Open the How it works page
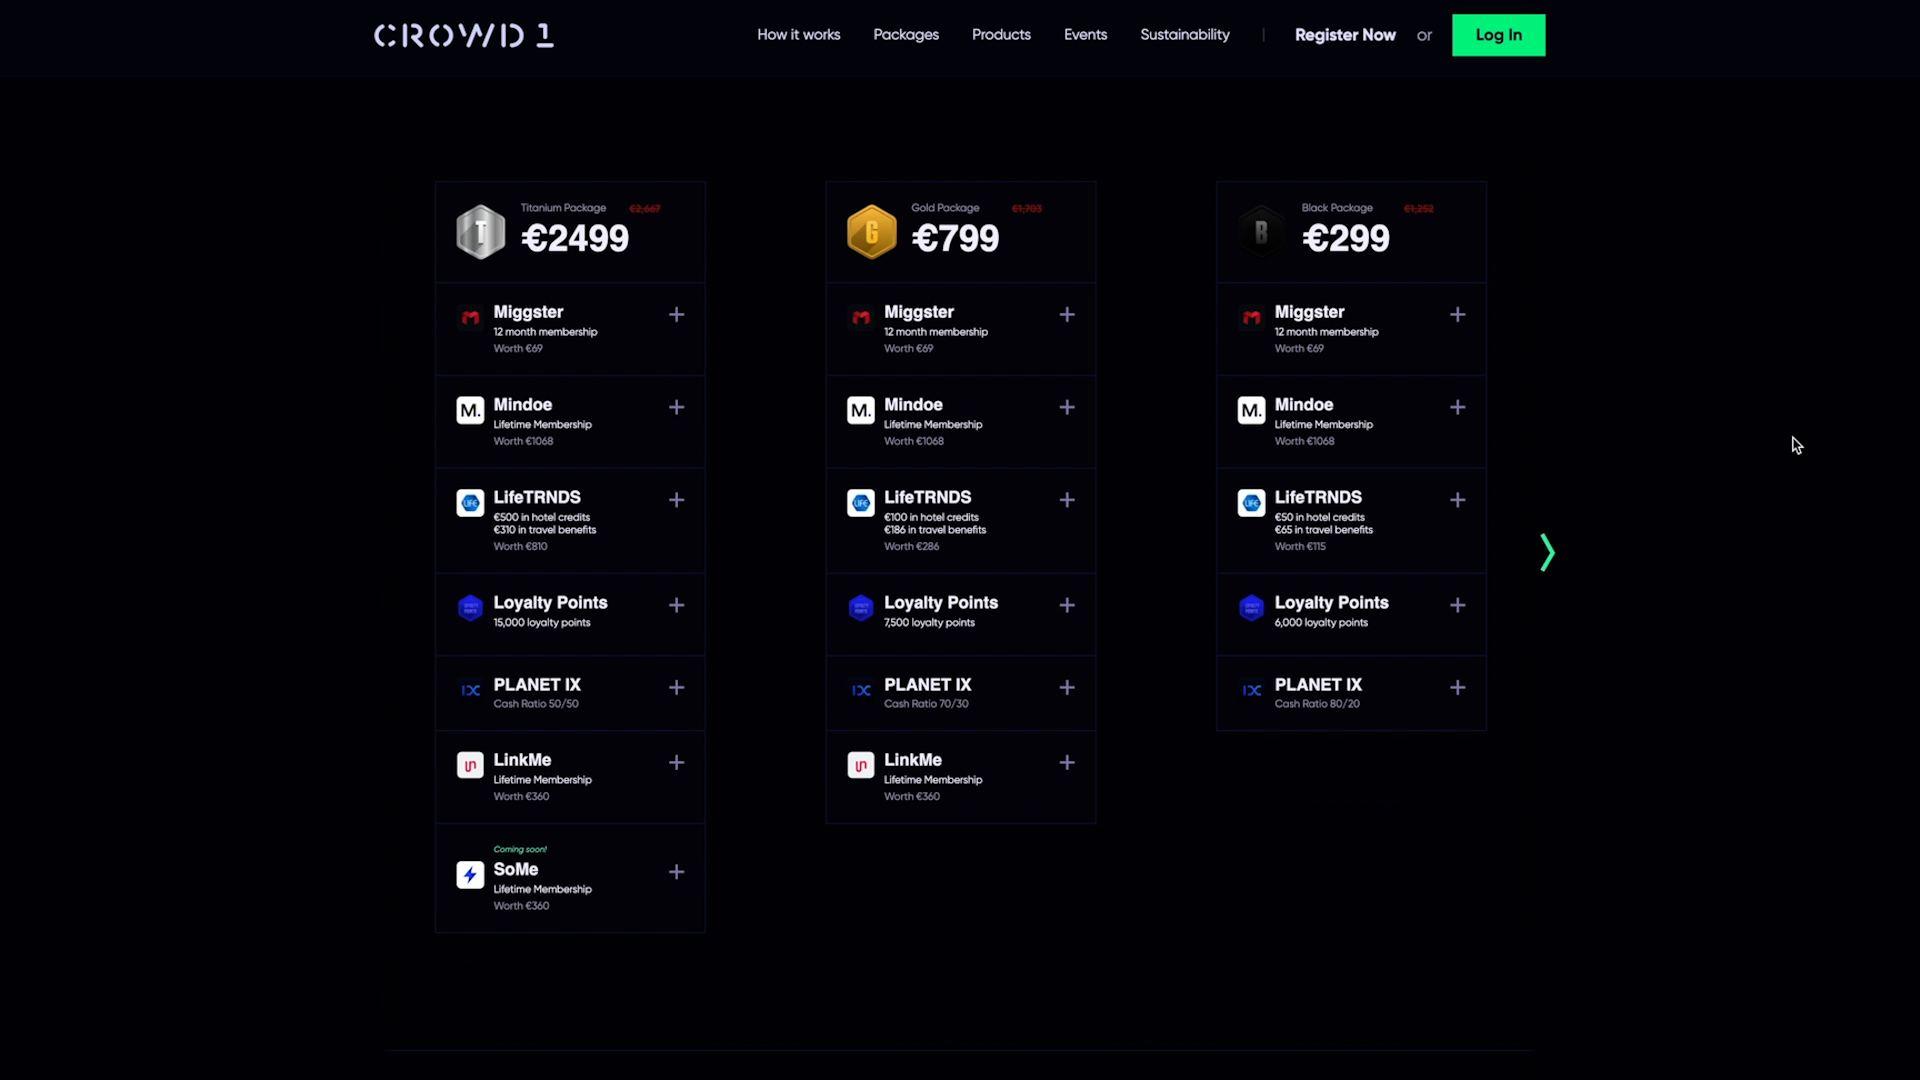This screenshot has width=1920, height=1080. [x=798, y=35]
